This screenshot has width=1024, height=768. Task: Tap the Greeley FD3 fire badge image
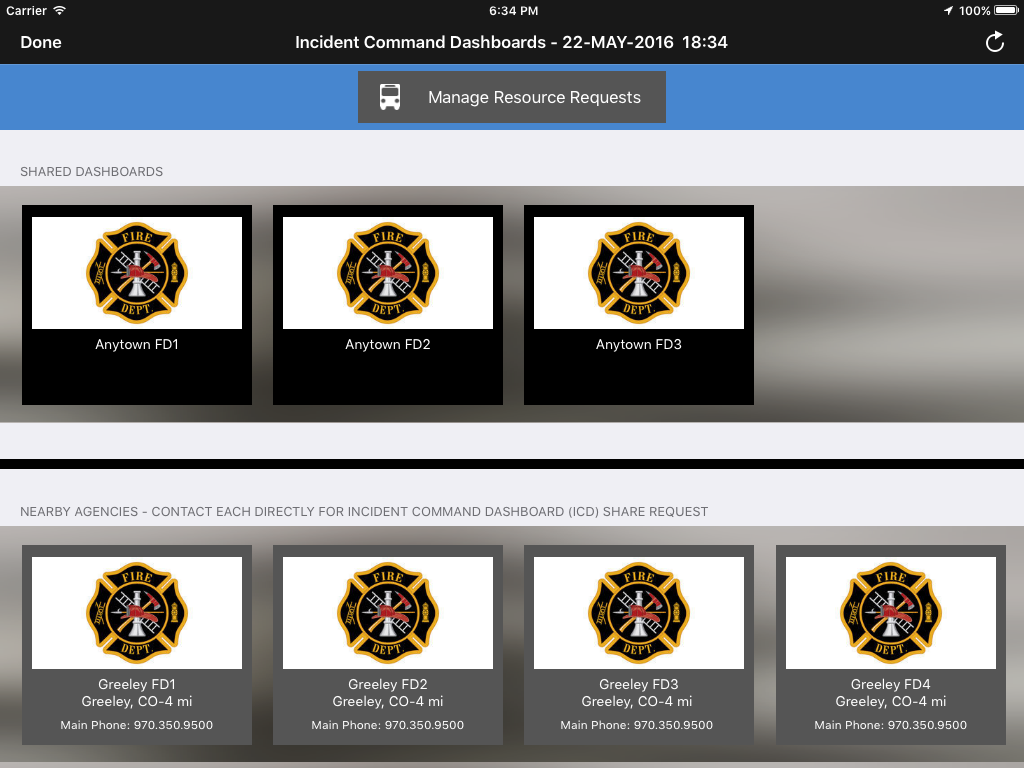click(639, 613)
